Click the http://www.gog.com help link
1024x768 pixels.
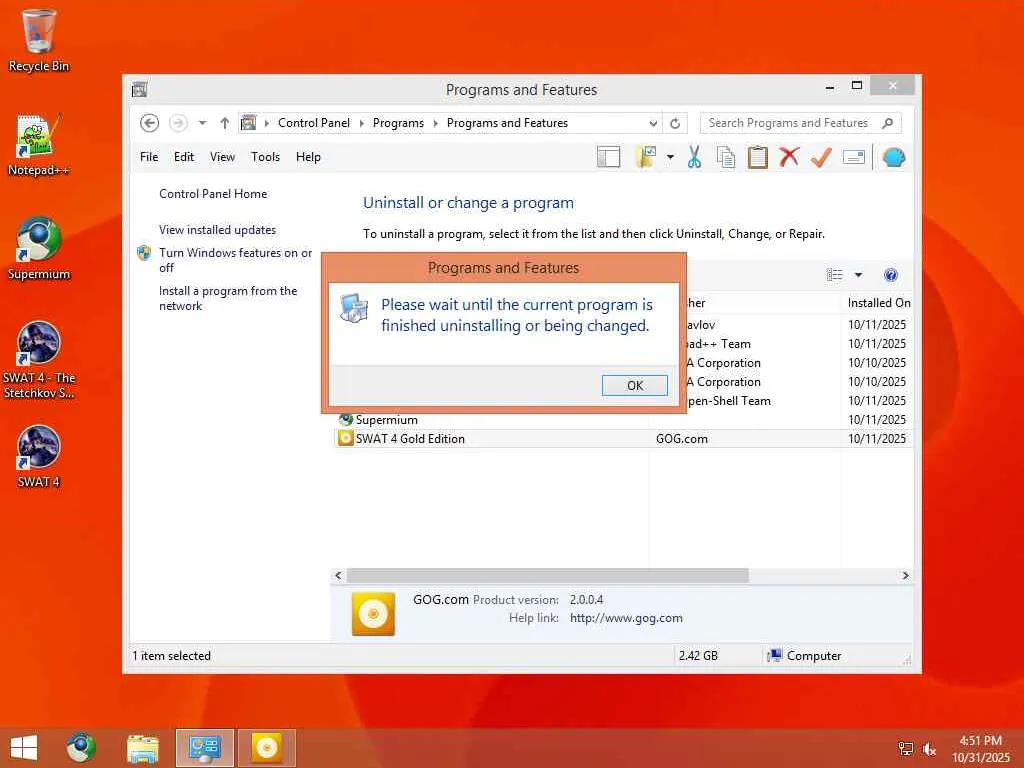coord(626,618)
